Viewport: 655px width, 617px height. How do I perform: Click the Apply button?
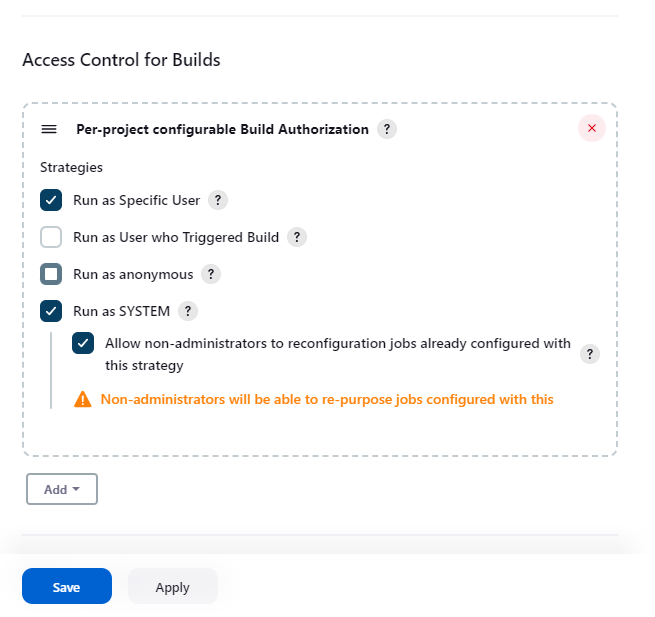click(x=172, y=587)
